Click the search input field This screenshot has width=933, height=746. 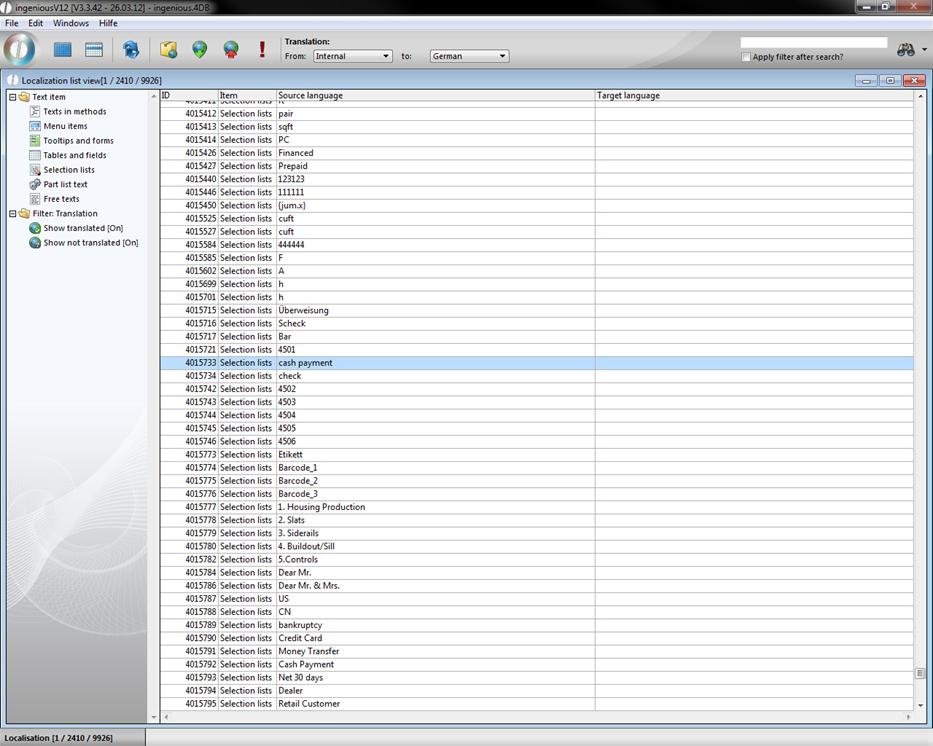pos(813,43)
